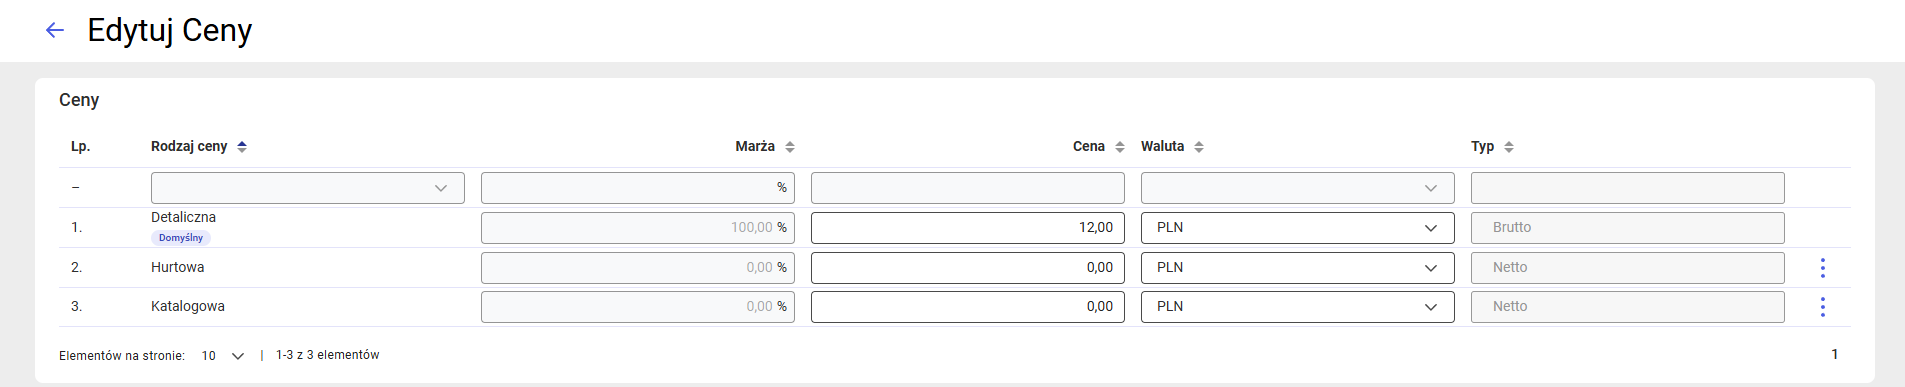Change items per page from 10
This screenshot has height=387, width=1905.
223,356
